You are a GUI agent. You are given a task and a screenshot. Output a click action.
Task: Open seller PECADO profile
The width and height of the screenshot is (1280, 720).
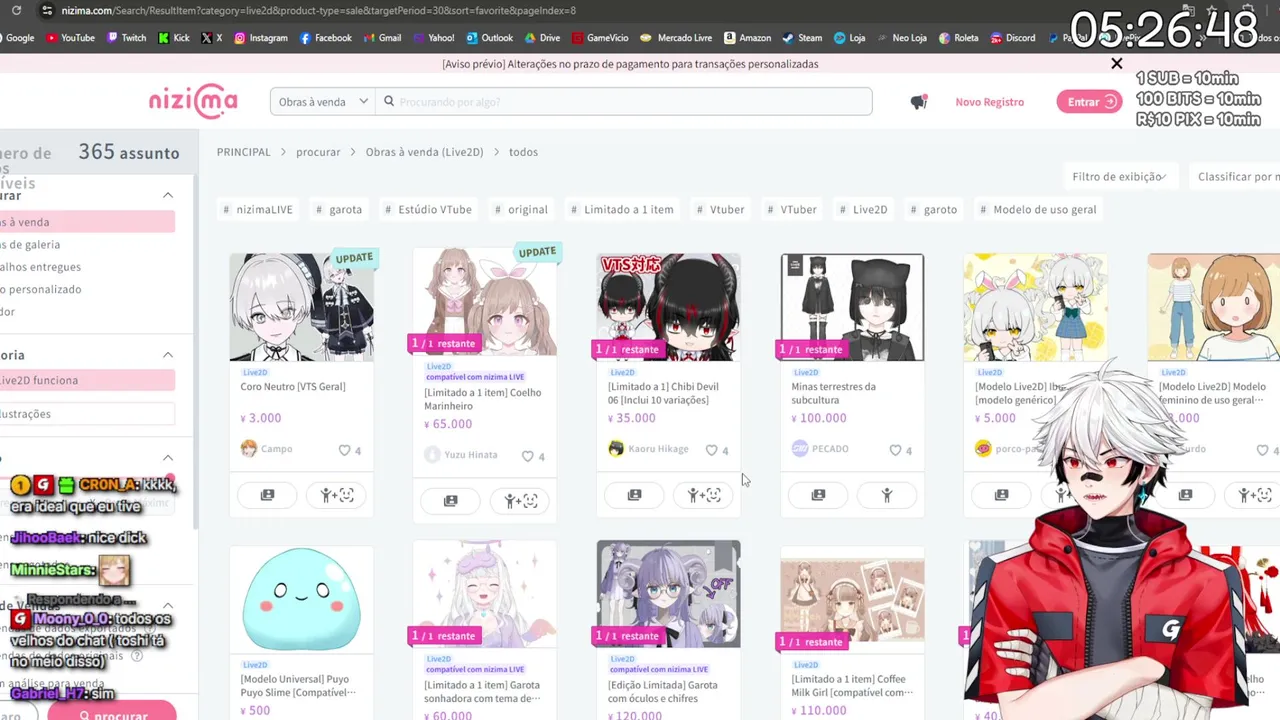coord(820,449)
